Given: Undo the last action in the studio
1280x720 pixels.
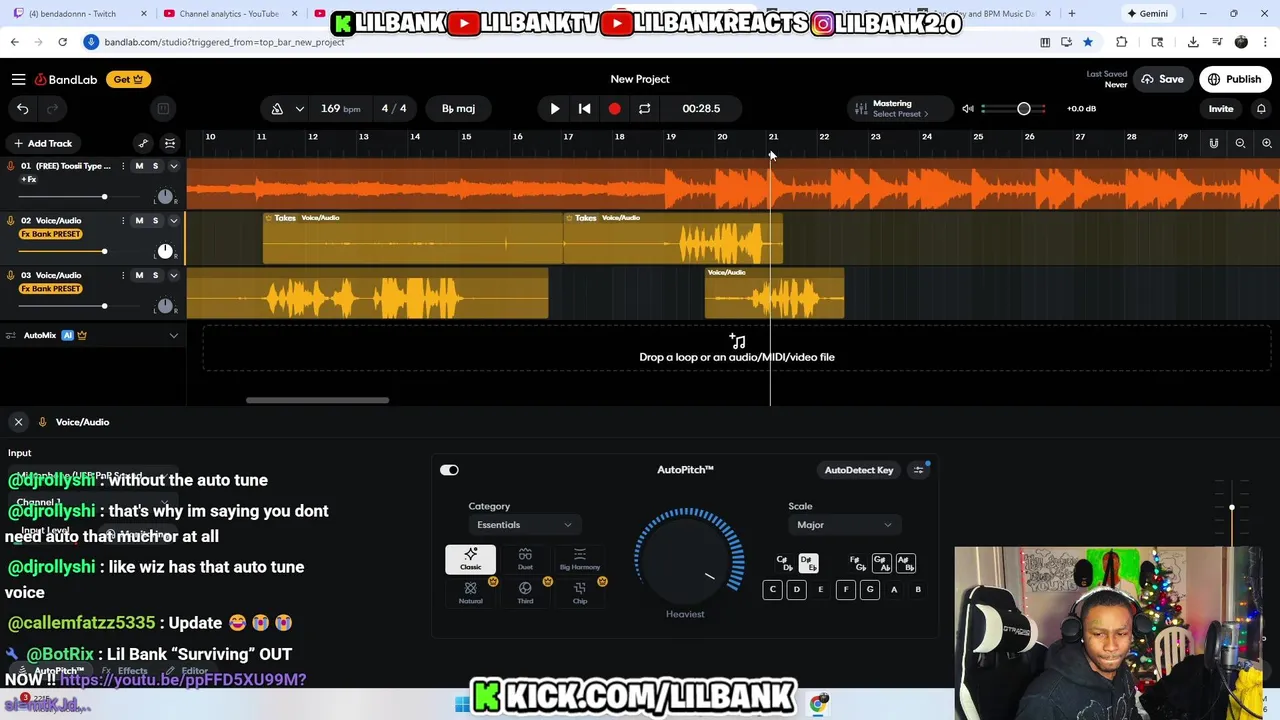Looking at the screenshot, I should 22,108.
